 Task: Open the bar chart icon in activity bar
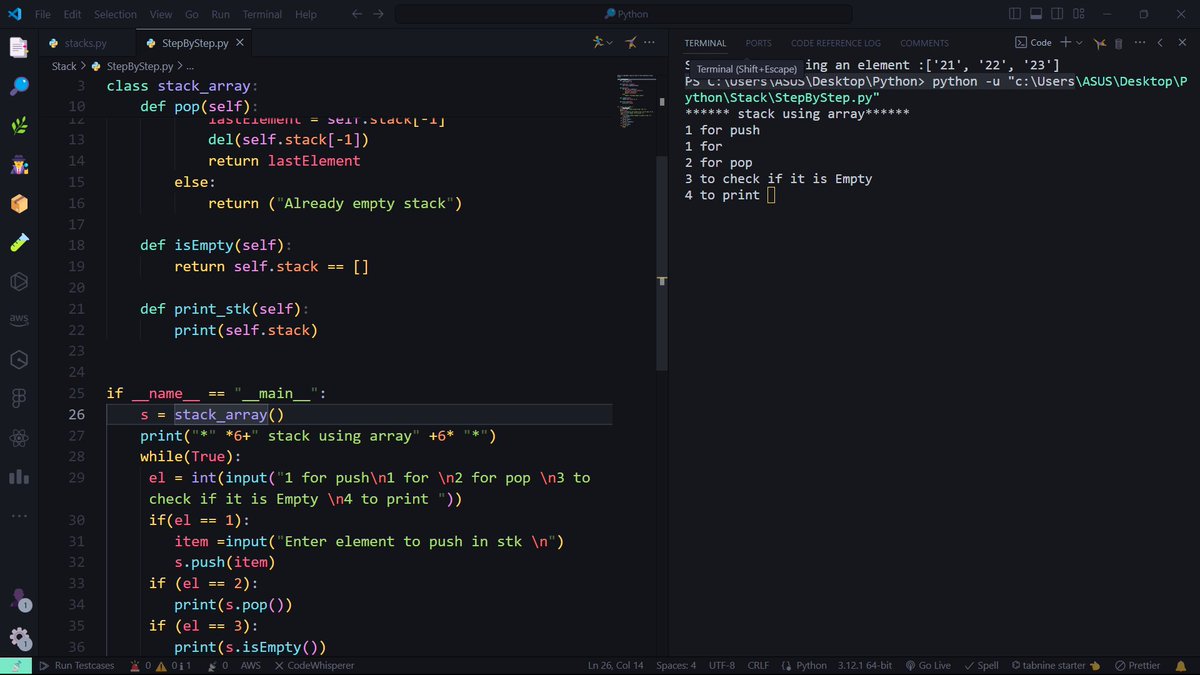point(18,476)
